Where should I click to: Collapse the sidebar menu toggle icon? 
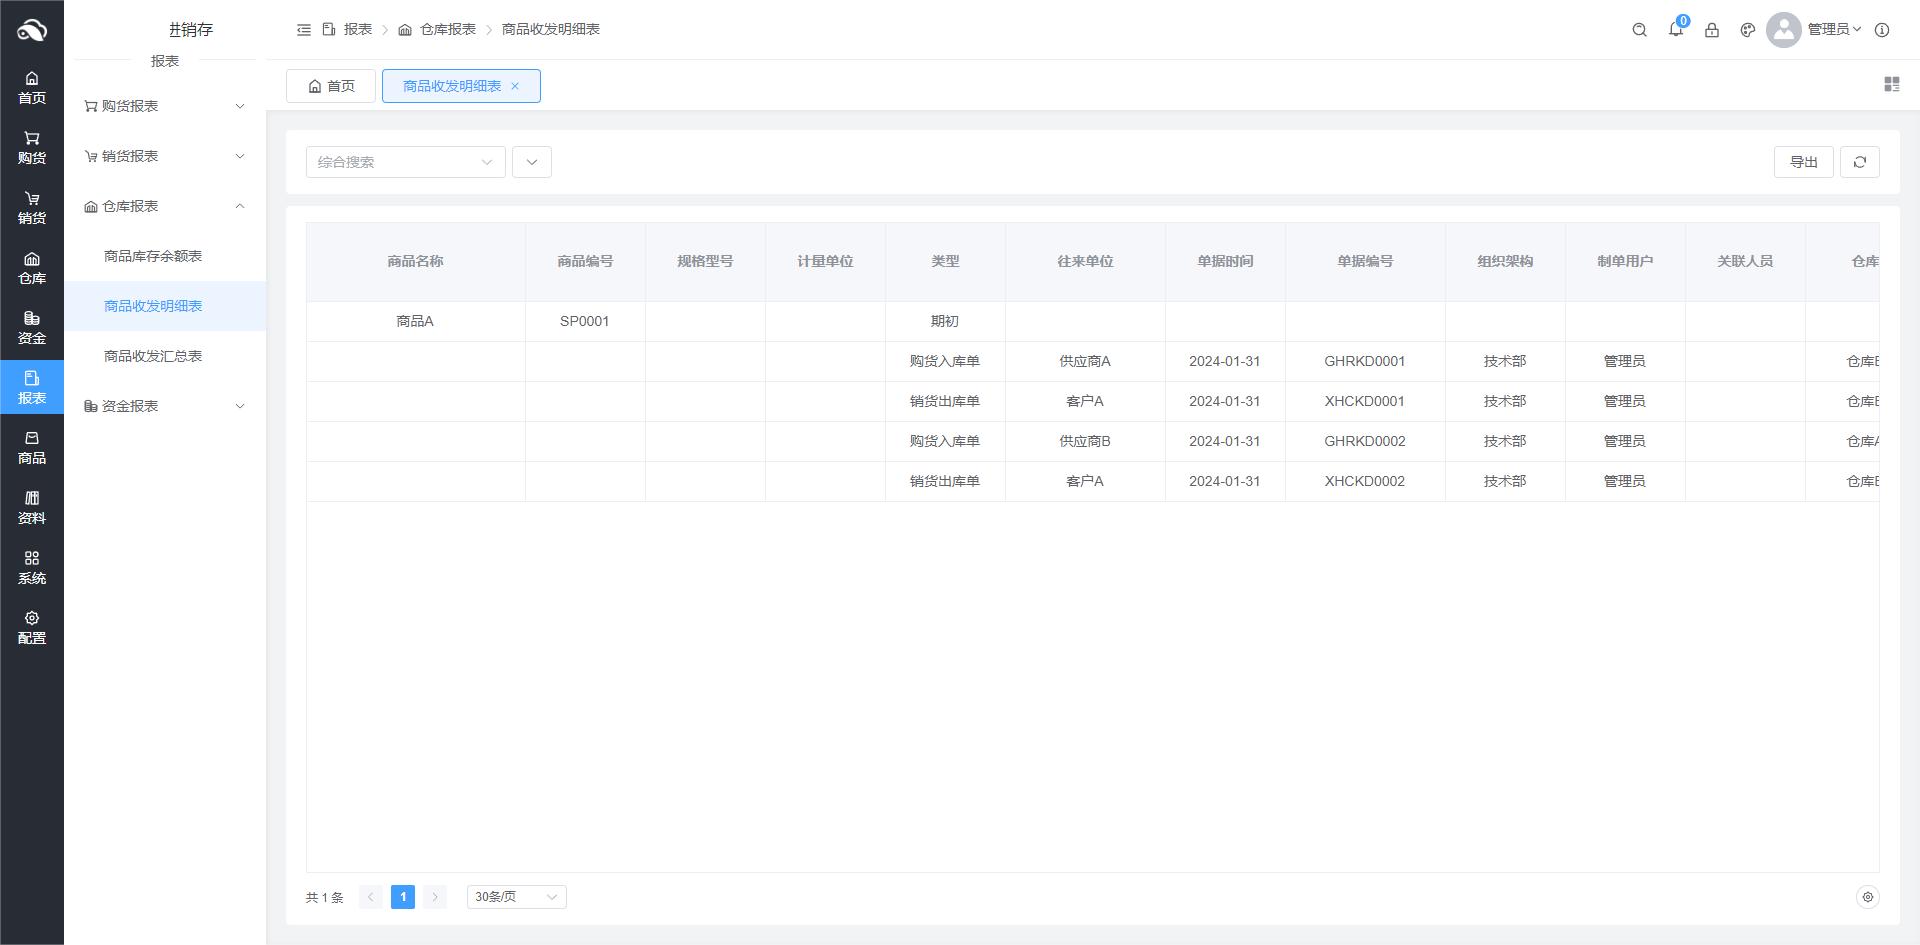(304, 30)
